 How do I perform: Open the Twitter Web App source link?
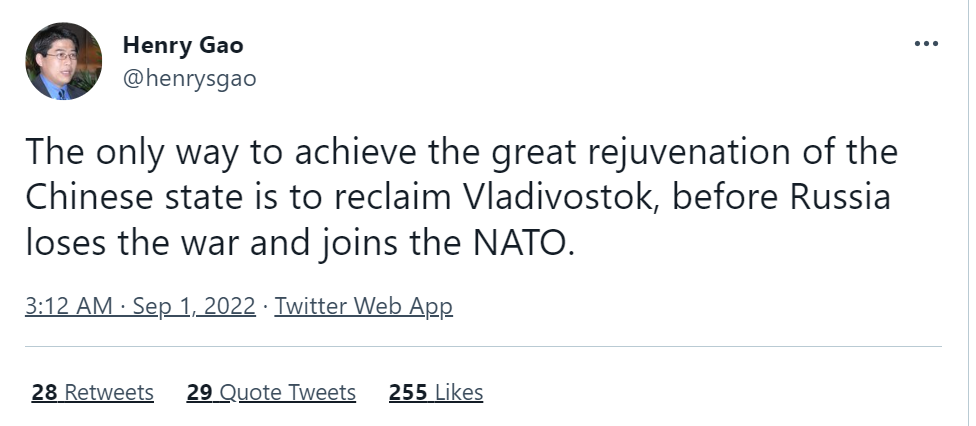364,306
